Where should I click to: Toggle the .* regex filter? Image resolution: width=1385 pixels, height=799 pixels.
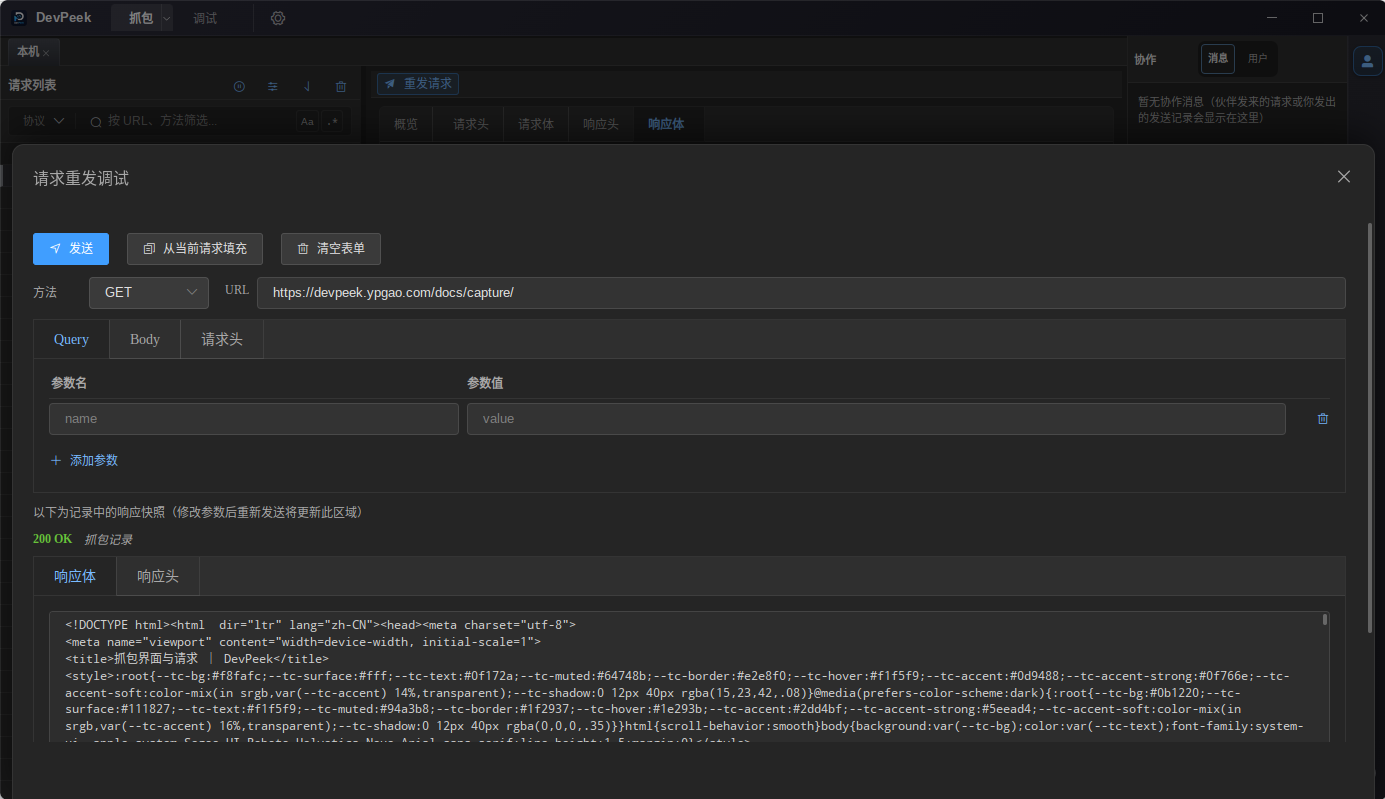pos(333,121)
